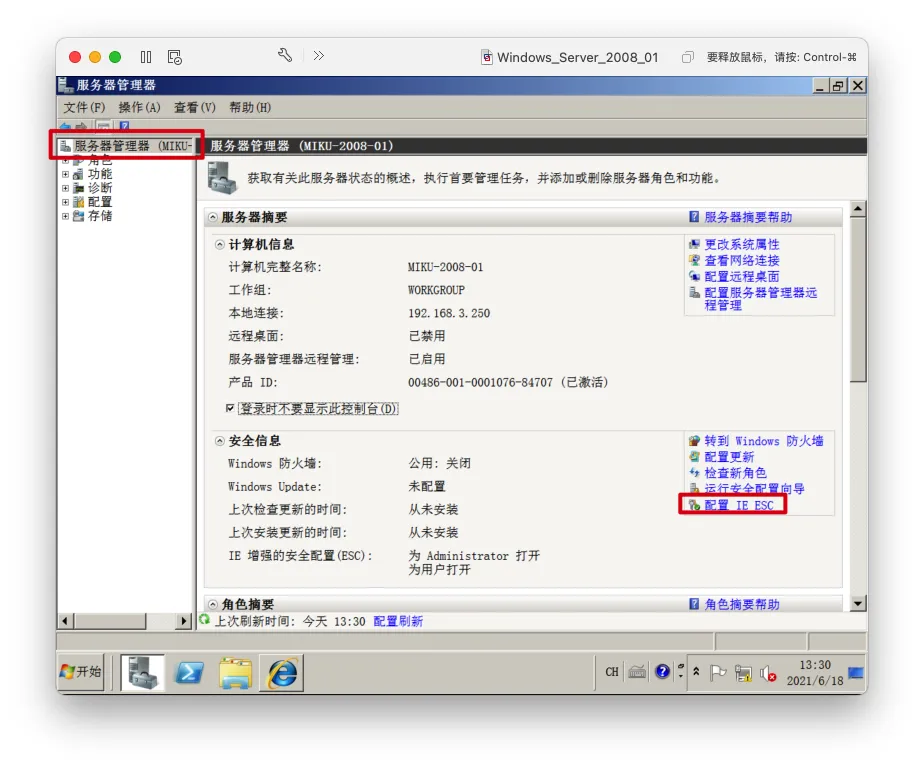Click 配置刷新 link at bottom
This screenshot has height=769, width=924.
398,621
